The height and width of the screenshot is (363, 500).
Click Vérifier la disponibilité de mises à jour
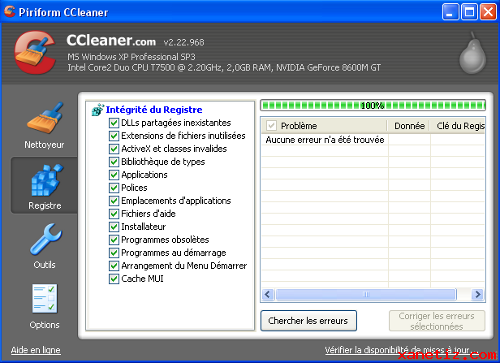[x=400, y=350]
